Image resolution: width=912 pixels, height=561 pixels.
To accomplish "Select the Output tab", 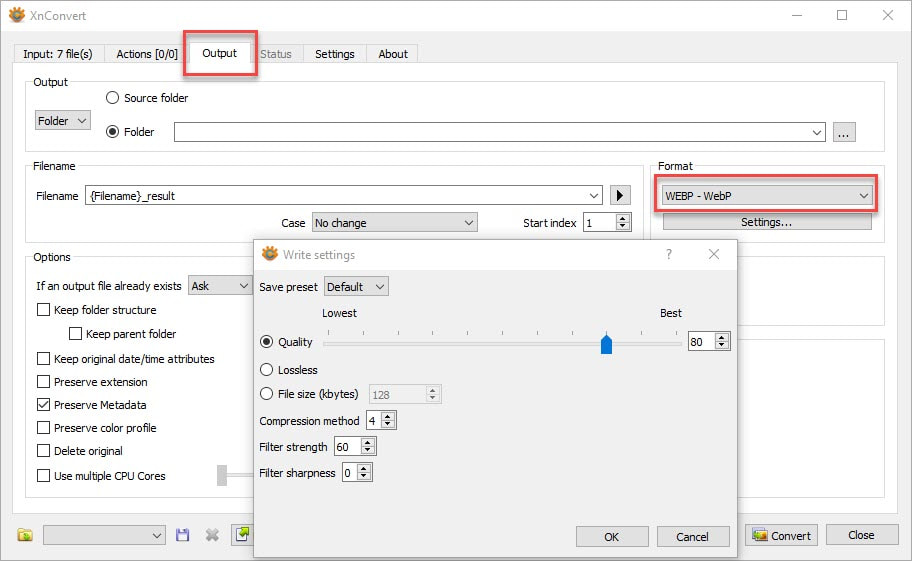I will point(219,53).
